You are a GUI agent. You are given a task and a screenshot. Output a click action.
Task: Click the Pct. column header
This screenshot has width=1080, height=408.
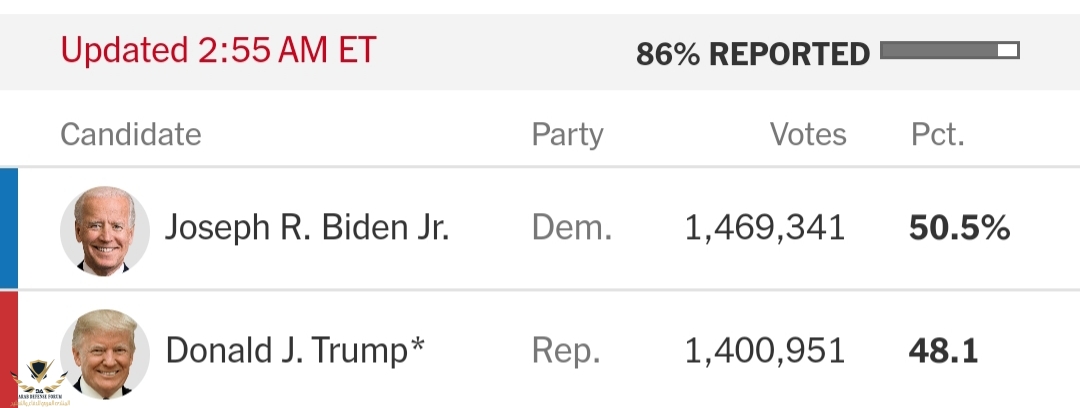pos(937,134)
